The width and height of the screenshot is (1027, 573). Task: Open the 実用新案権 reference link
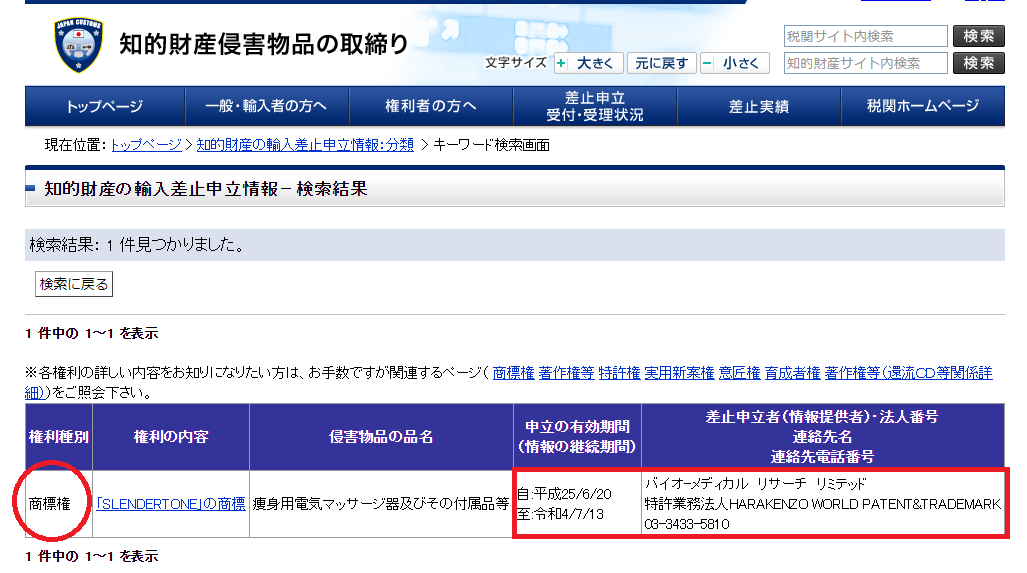pos(679,373)
